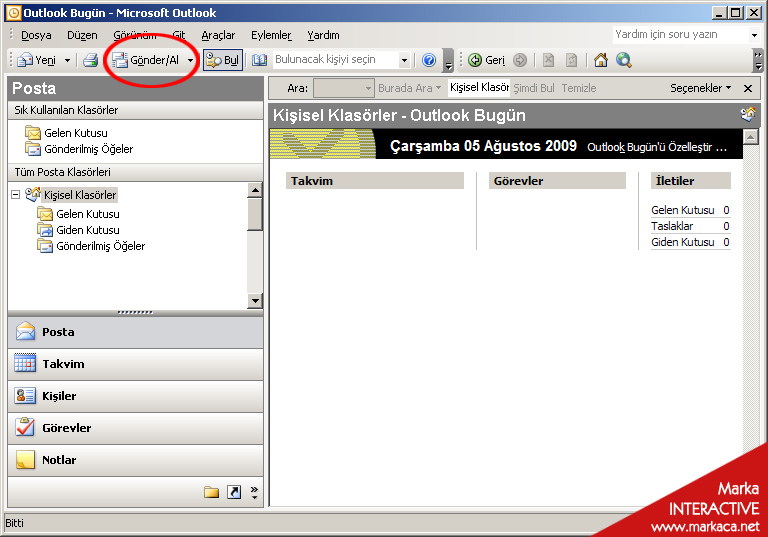Select Gelen Kutusu under Sık Kullanılan Klasörler
The height and width of the screenshot is (537, 768).
click(67, 133)
